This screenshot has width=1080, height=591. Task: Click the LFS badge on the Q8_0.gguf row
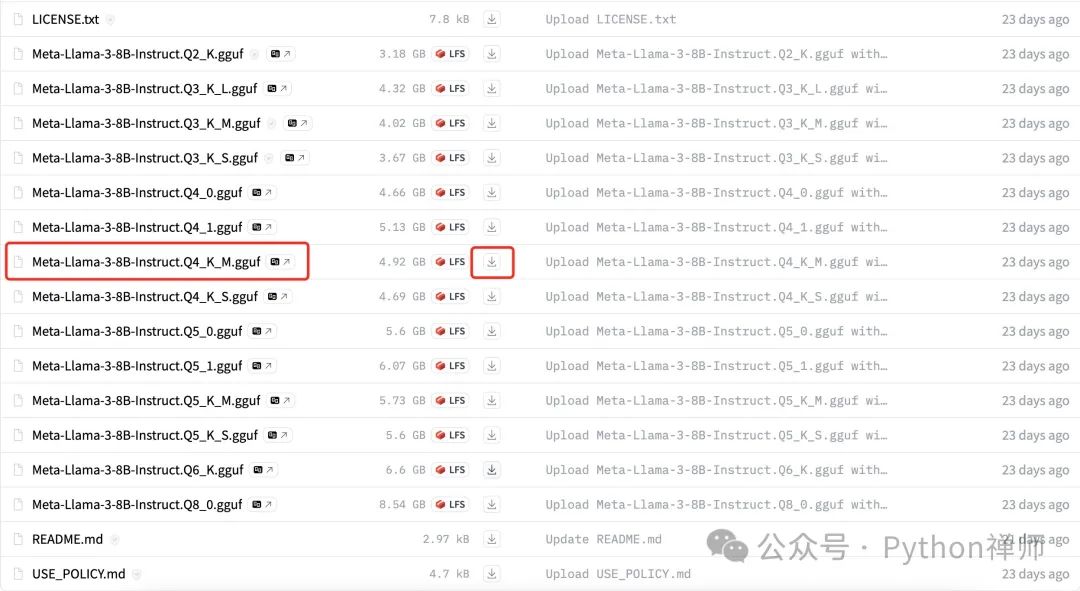coord(450,504)
